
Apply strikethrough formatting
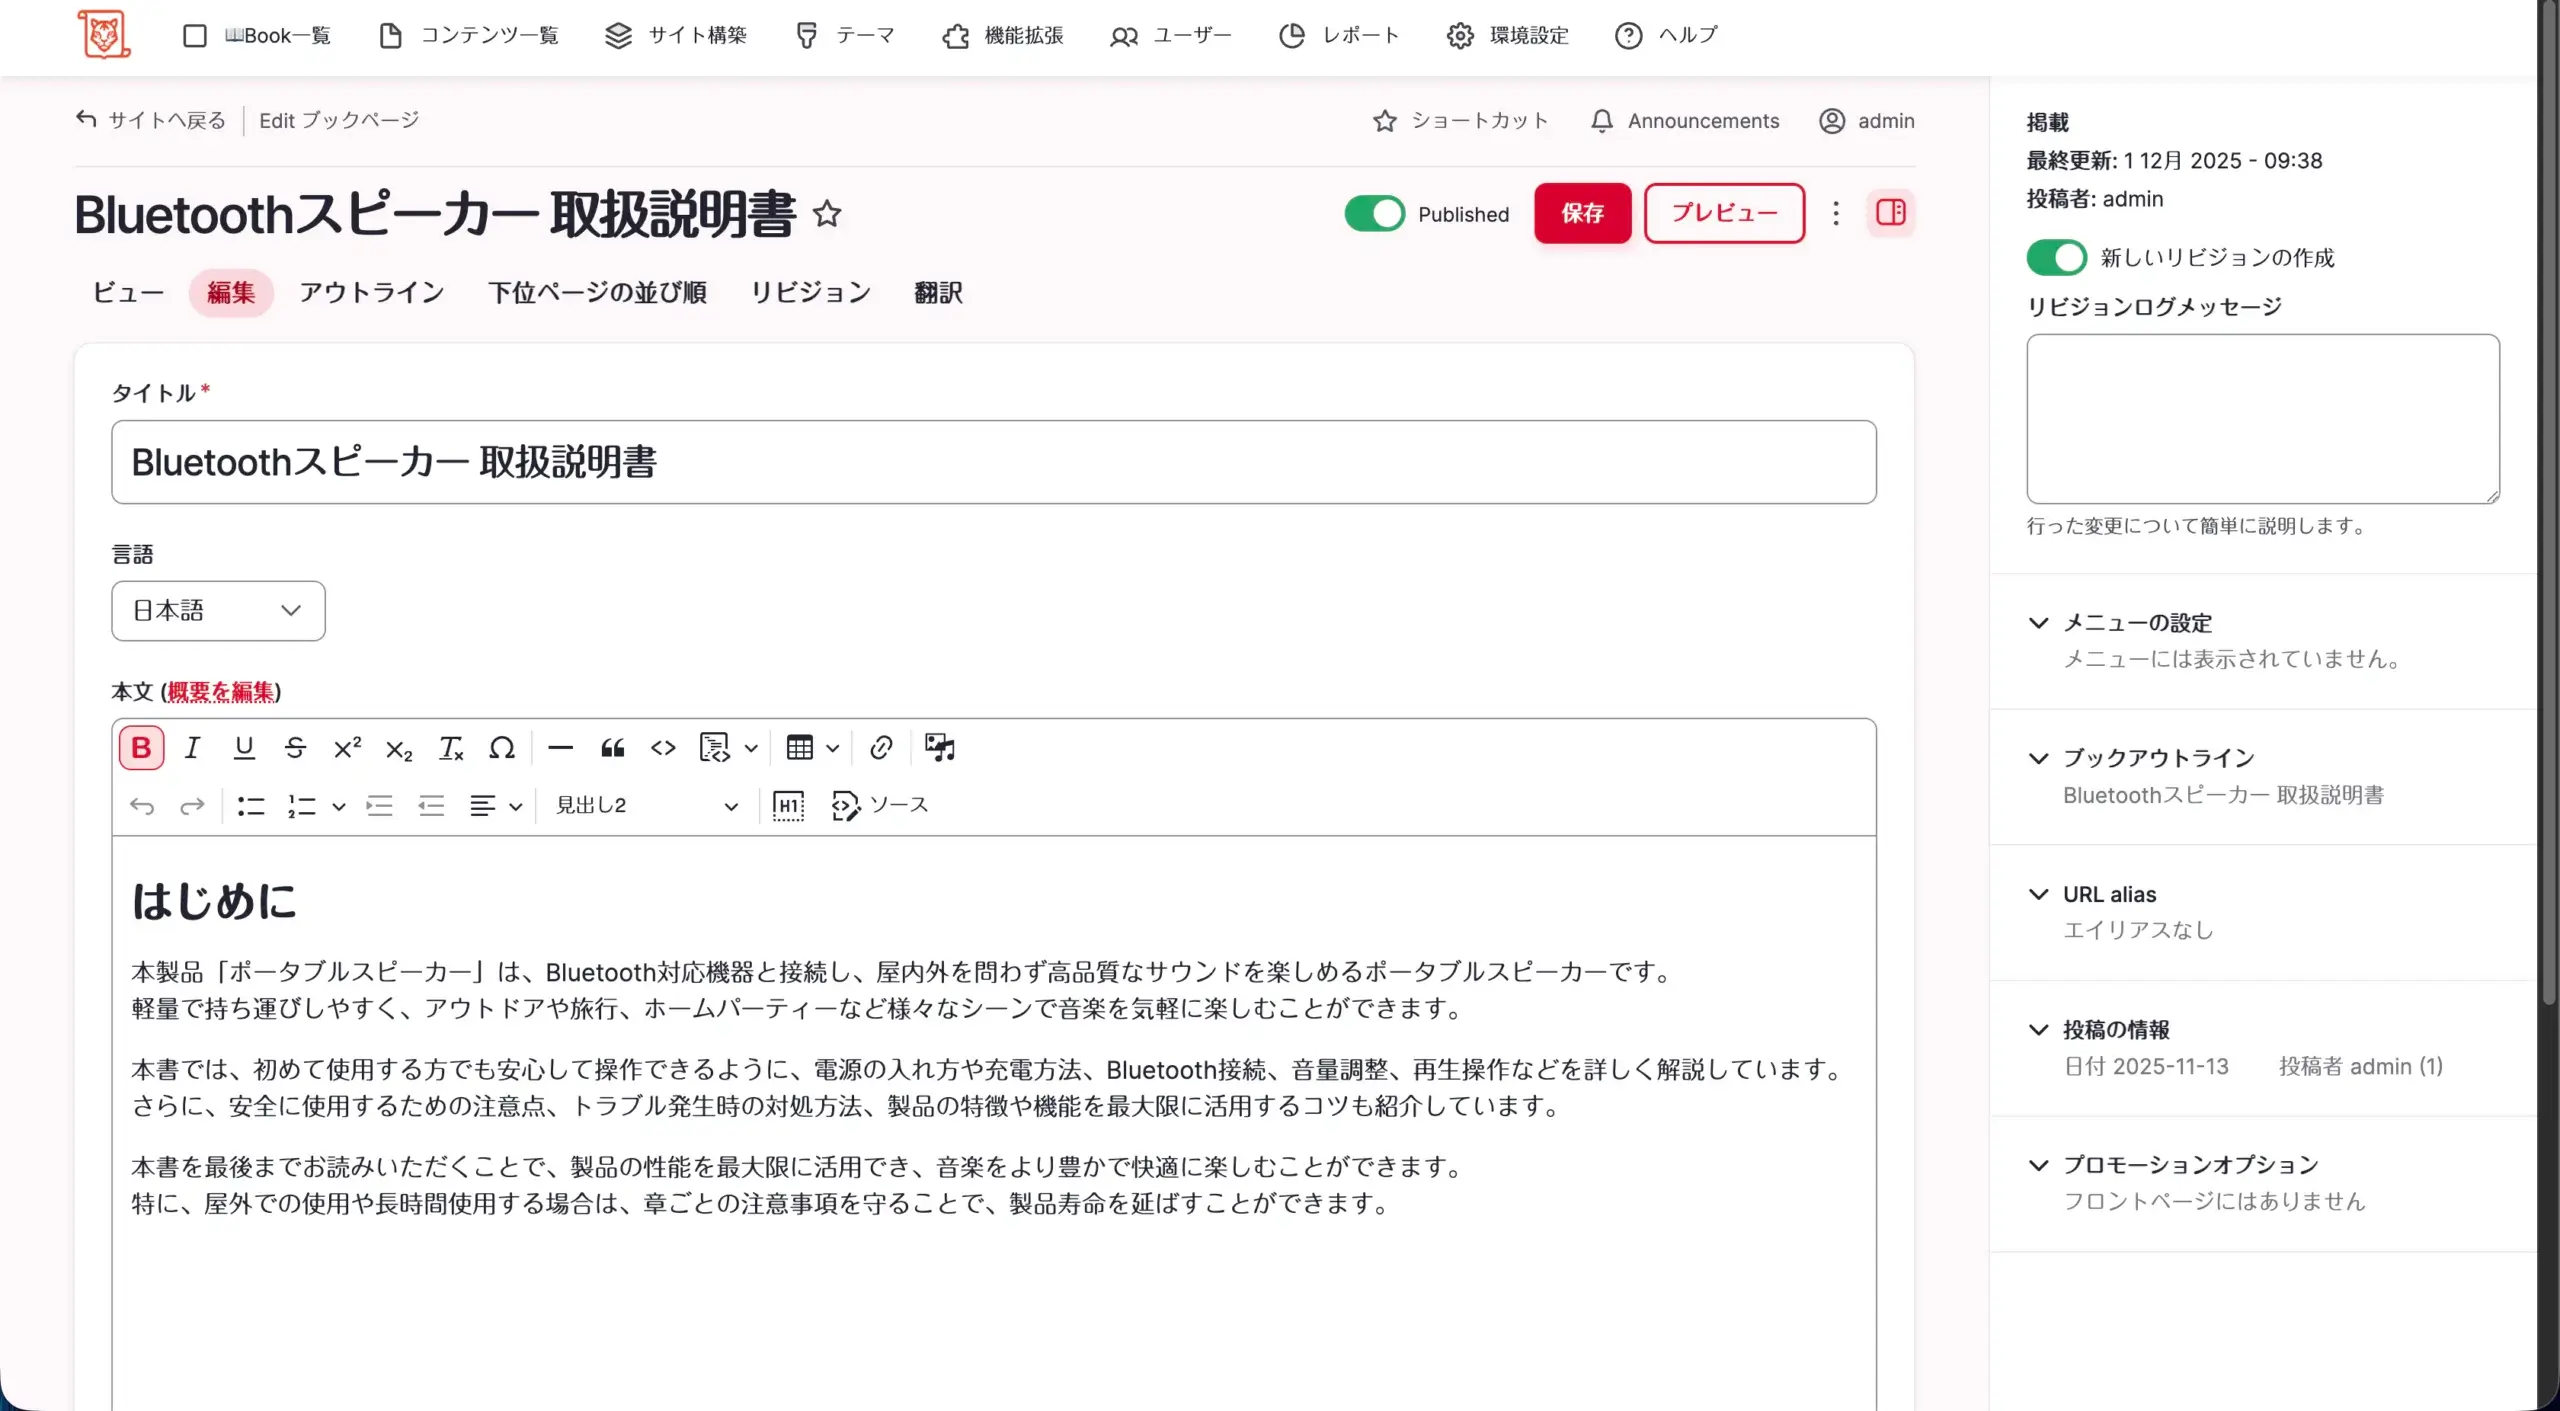tap(295, 748)
